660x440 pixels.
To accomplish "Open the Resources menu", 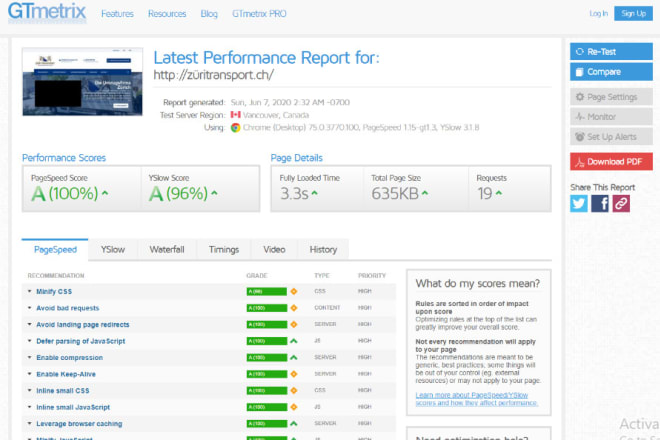I will (167, 14).
